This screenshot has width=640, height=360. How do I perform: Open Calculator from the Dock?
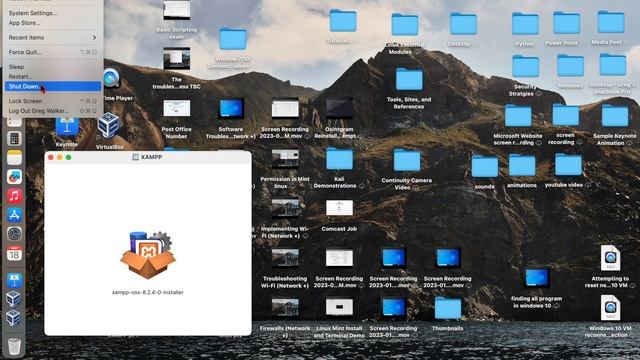tap(14, 138)
